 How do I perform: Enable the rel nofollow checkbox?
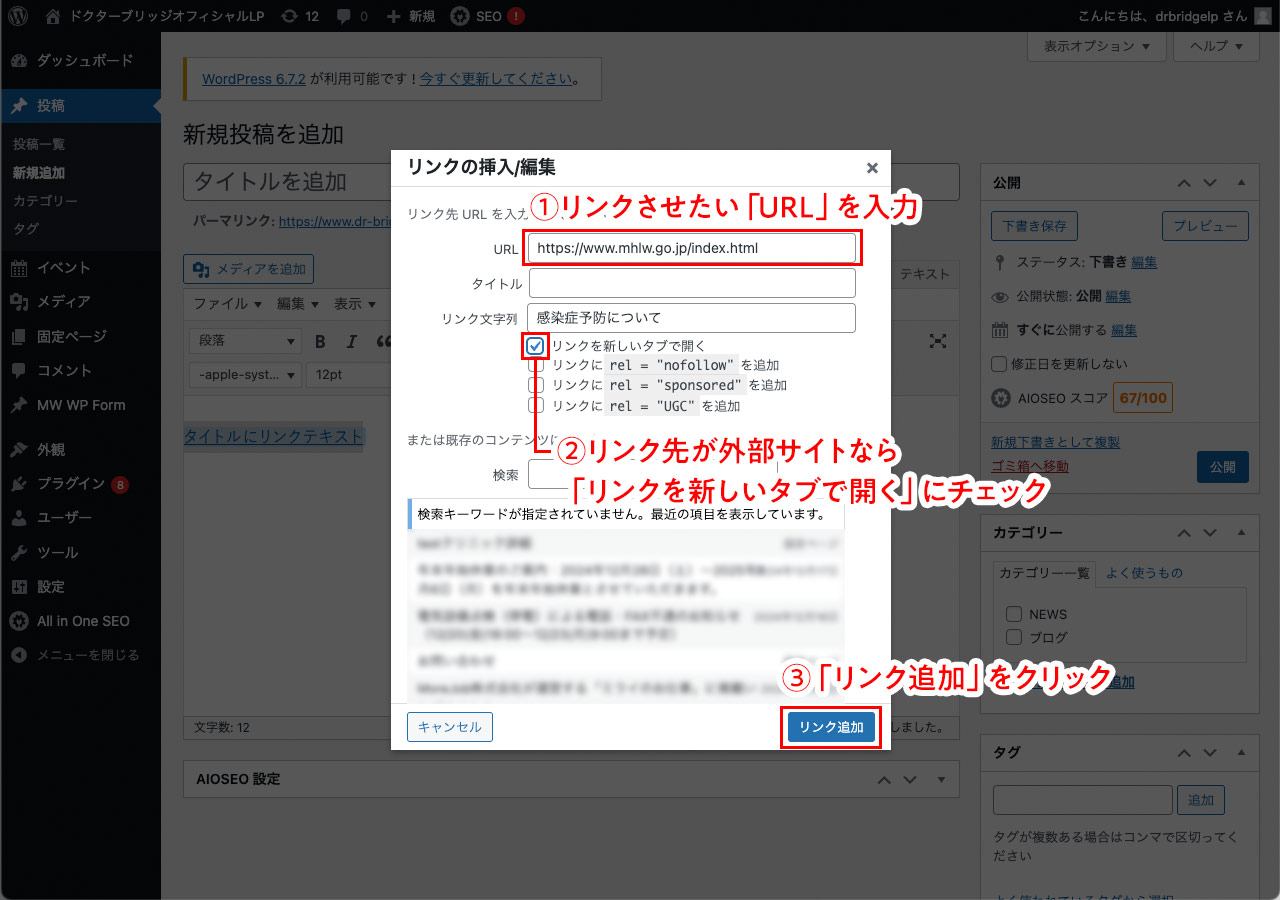click(536, 365)
